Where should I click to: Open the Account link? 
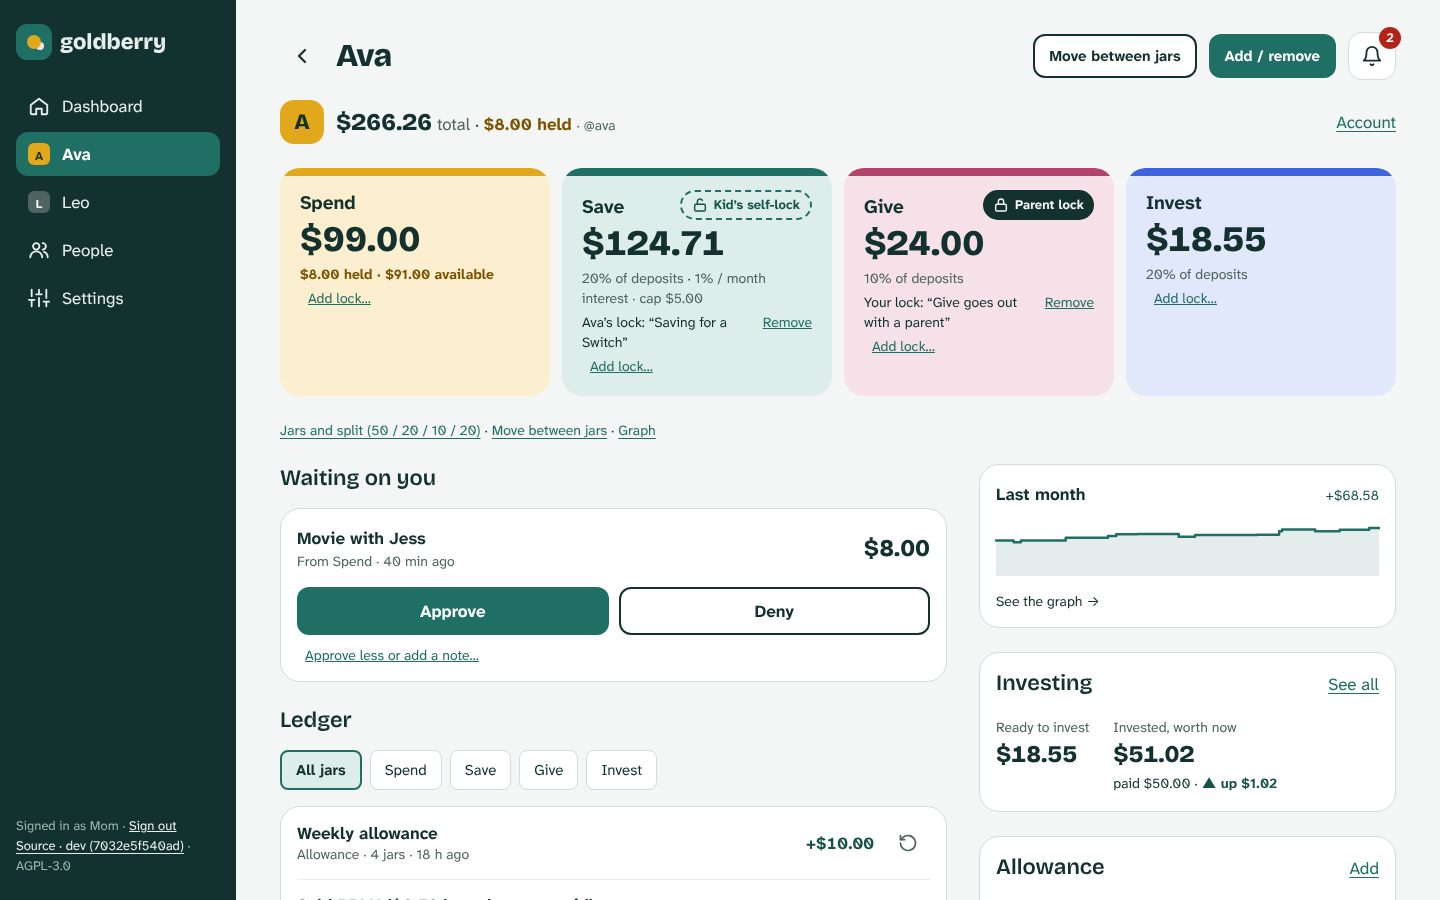[x=1366, y=122]
